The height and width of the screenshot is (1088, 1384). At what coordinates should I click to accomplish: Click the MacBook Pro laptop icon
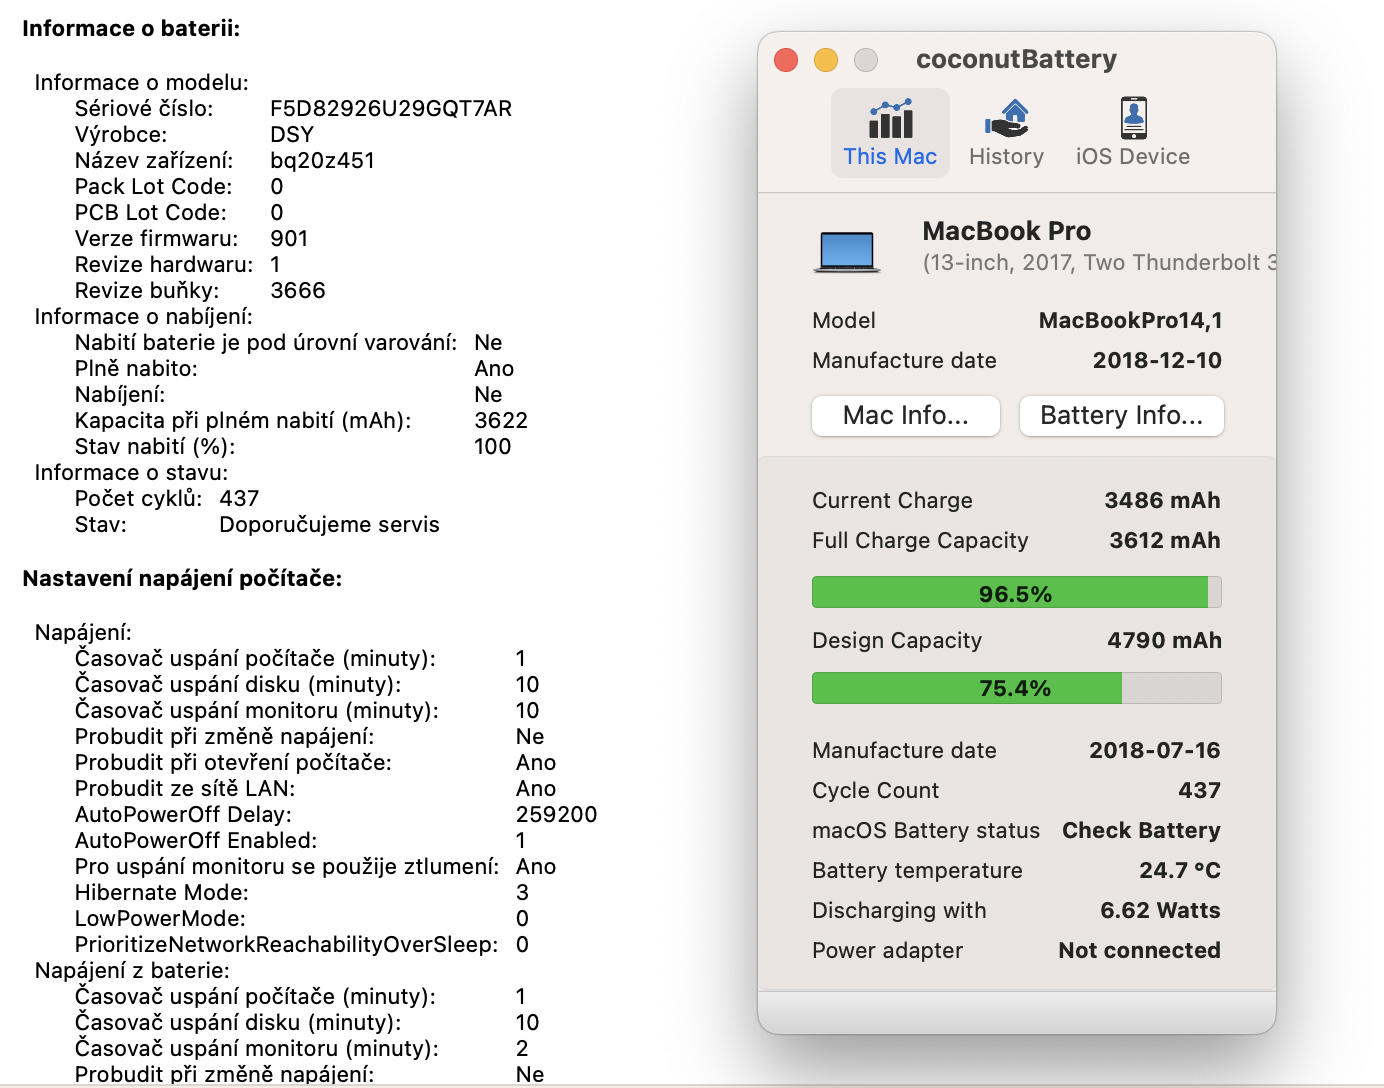click(846, 251)
